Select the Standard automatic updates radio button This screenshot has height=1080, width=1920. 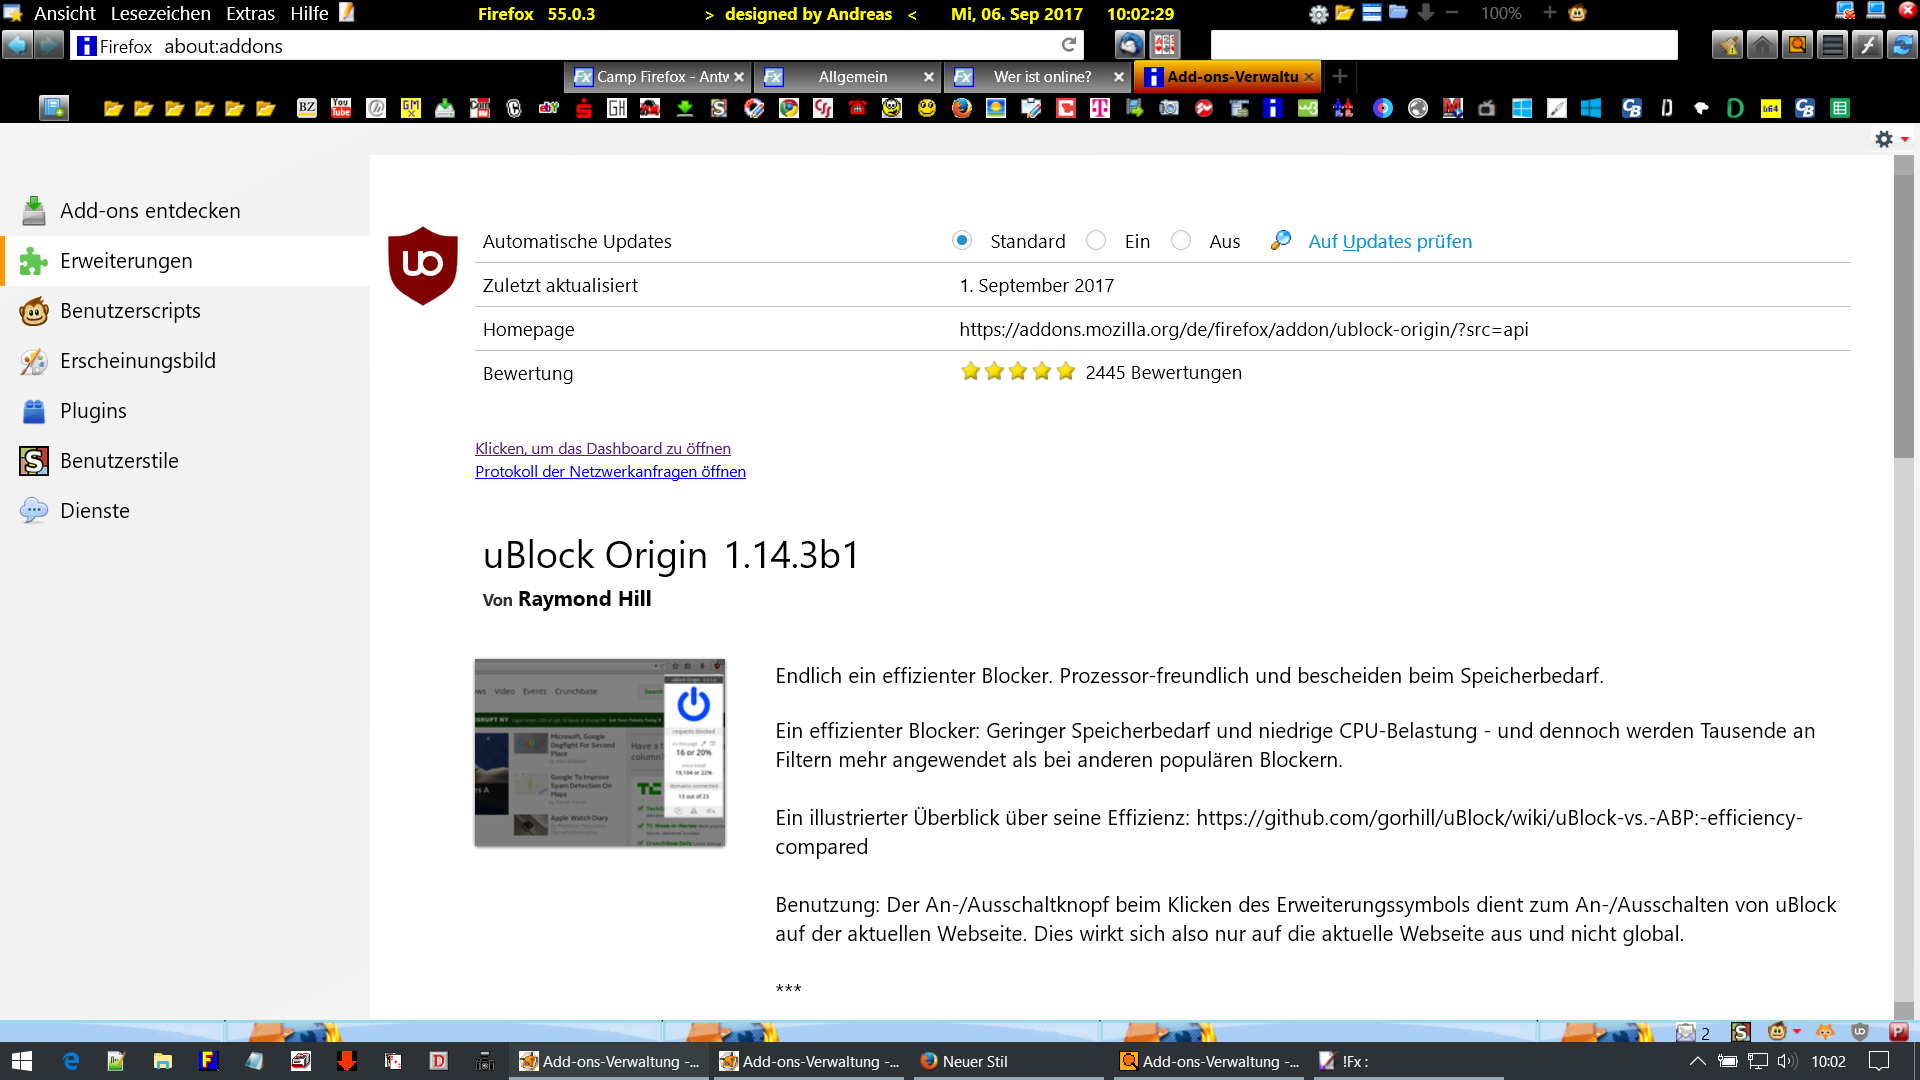tap(962, 240)
